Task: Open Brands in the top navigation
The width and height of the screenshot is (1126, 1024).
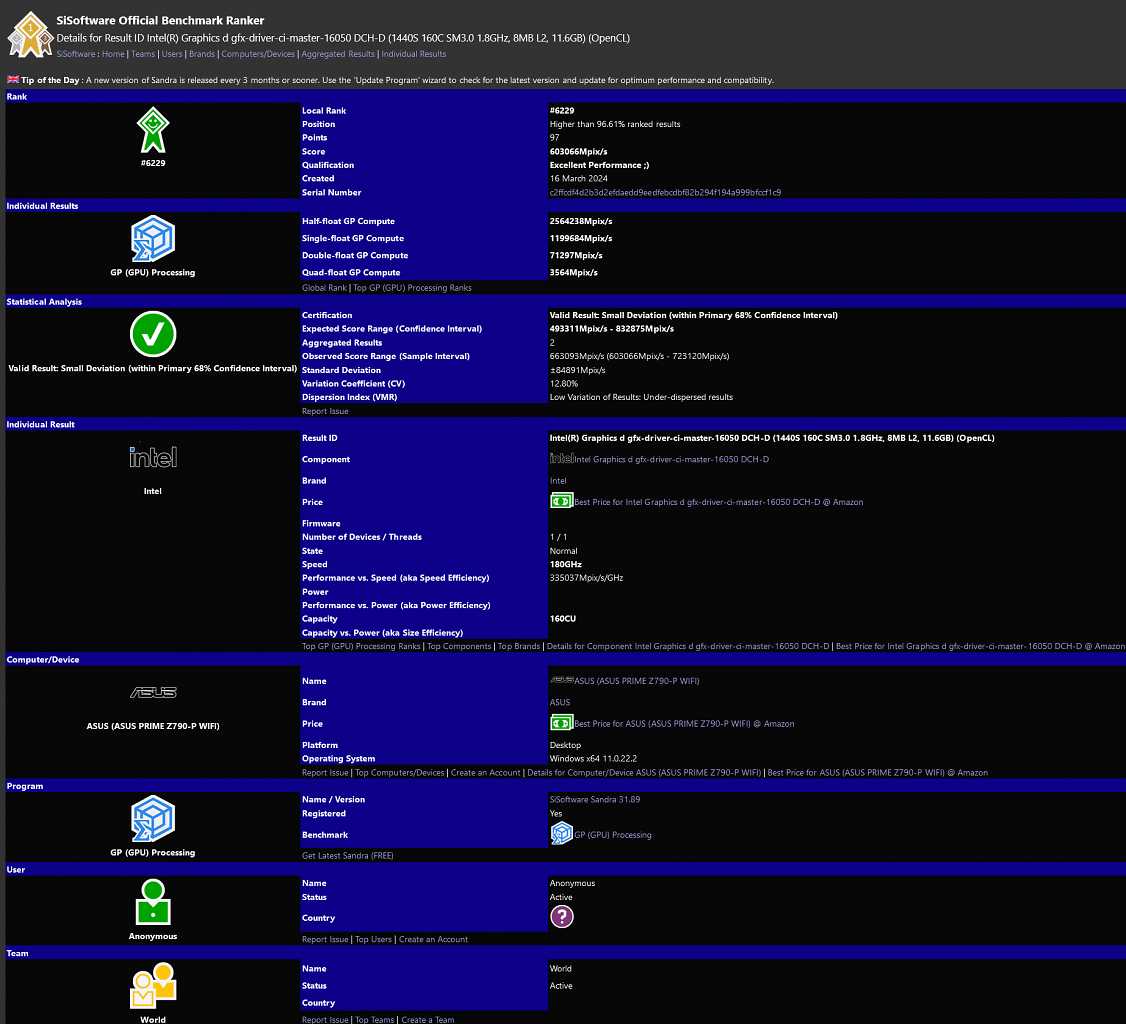Action: point(202,54)
